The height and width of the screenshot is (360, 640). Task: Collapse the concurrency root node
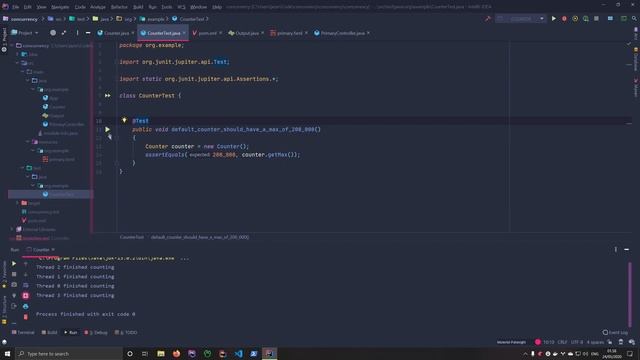[12, 46]
